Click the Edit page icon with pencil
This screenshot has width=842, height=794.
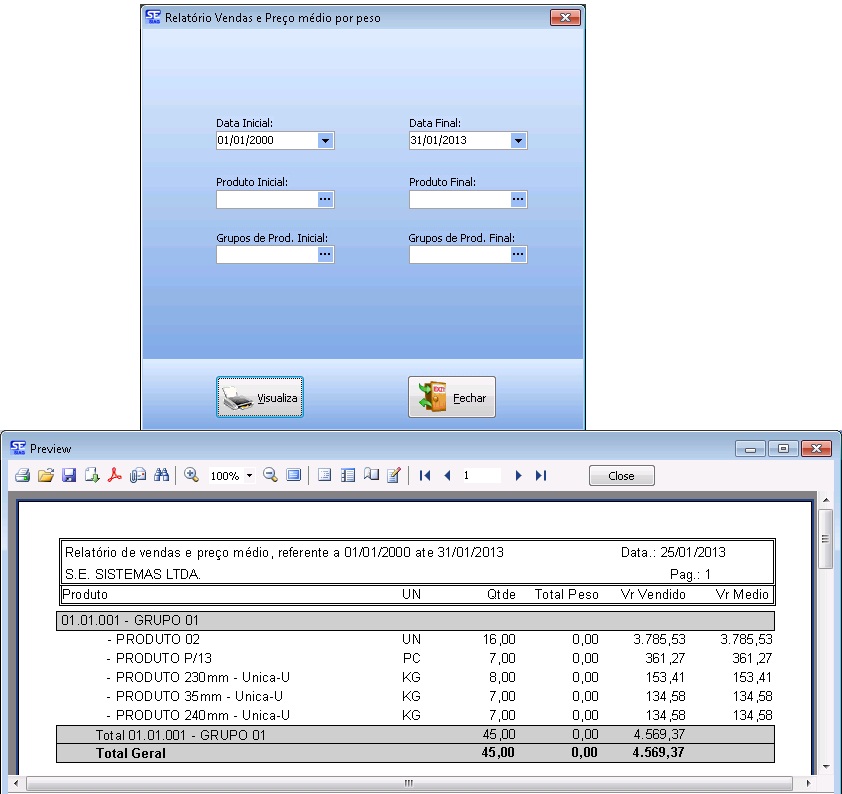393,476
